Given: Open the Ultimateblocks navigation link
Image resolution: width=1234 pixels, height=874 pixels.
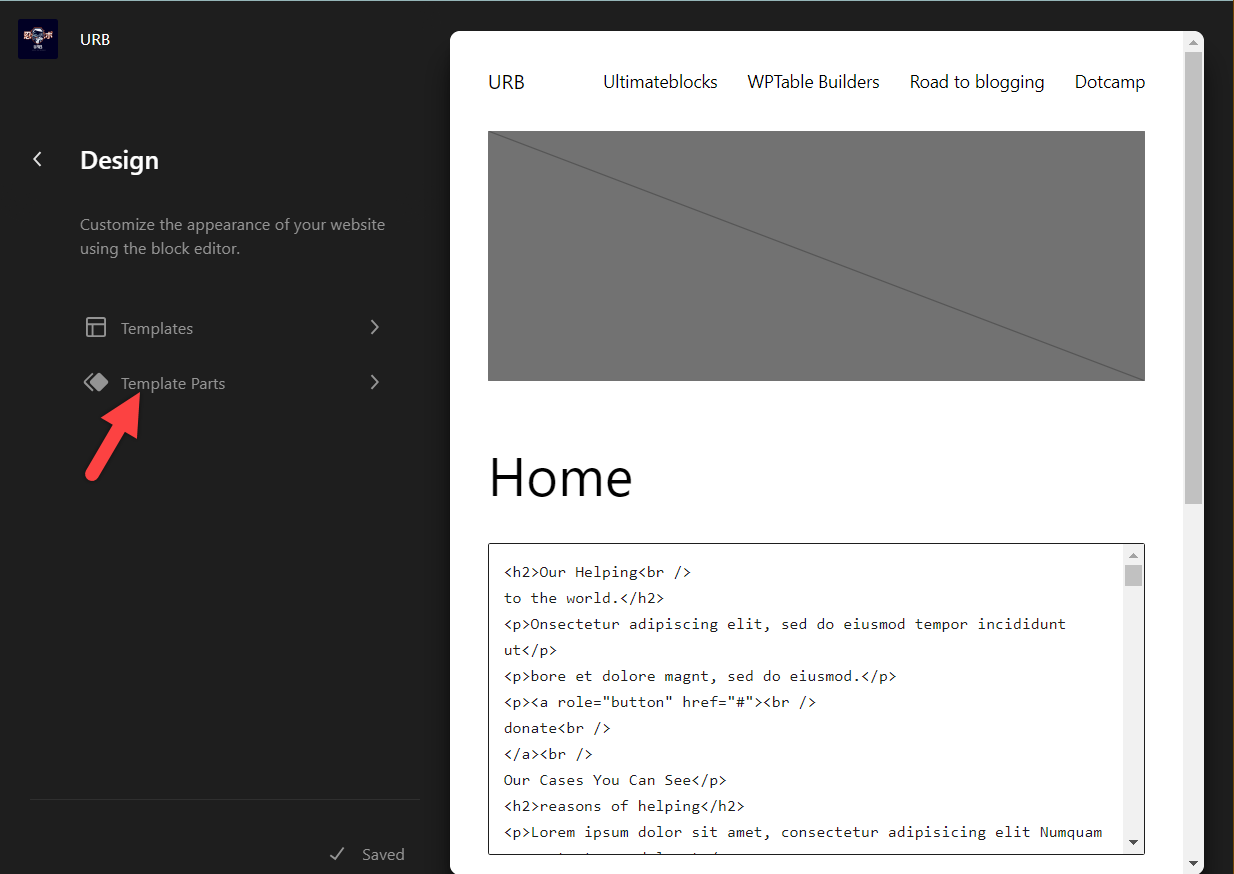Looking at the screenshot, I should click(x=660, y=82).
